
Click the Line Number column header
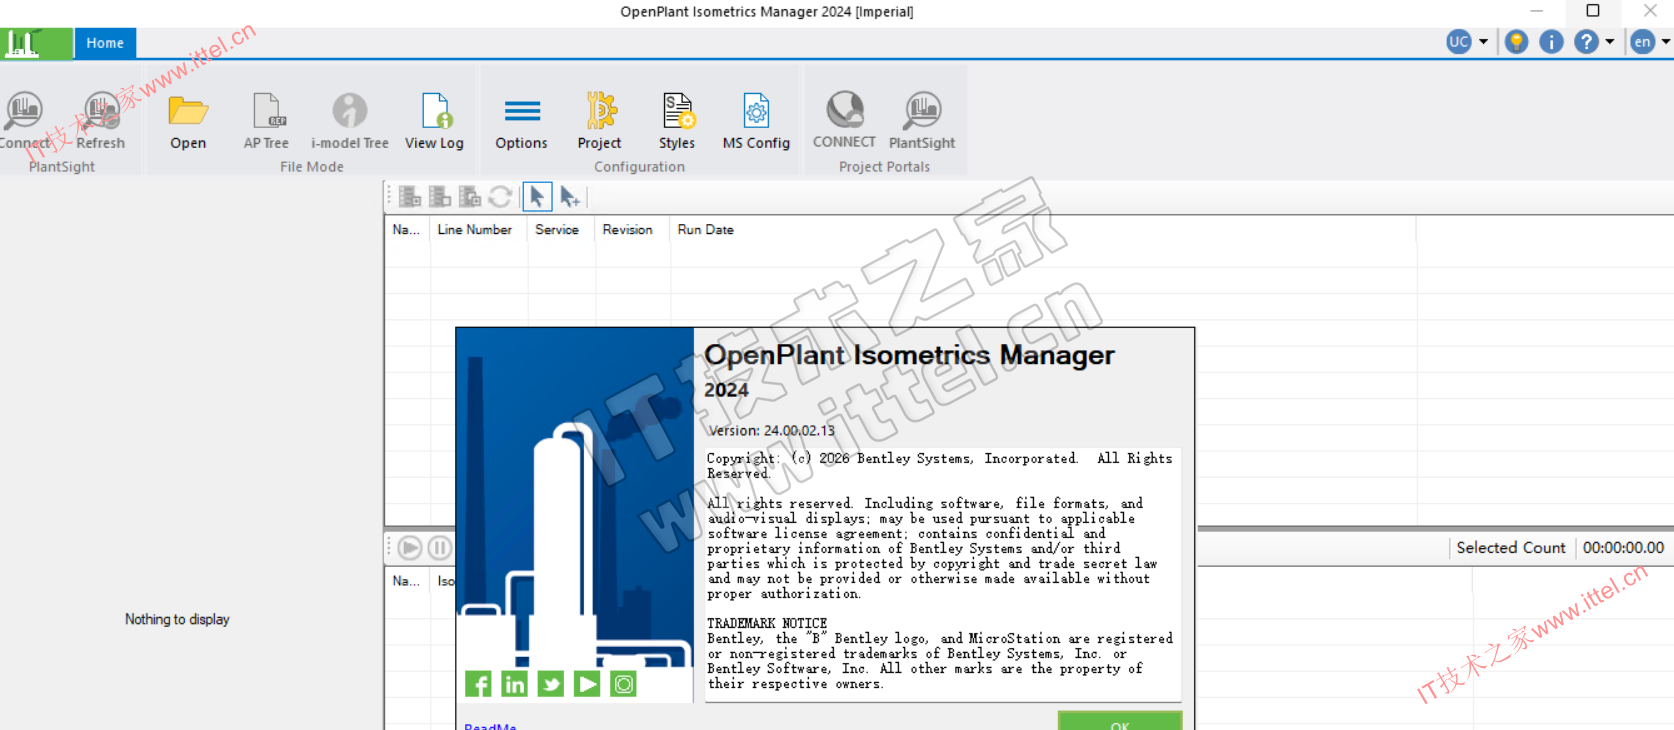[x=474, y=230]
